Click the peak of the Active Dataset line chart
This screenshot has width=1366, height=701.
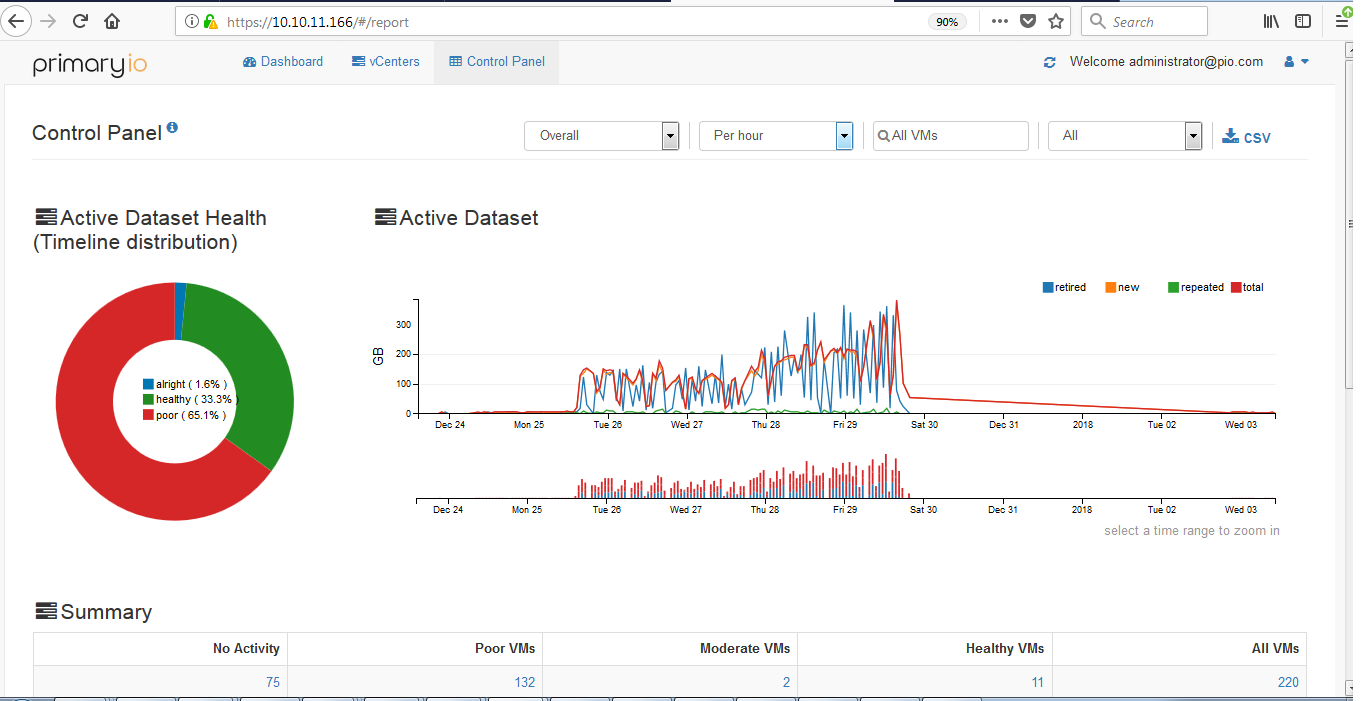896,301
